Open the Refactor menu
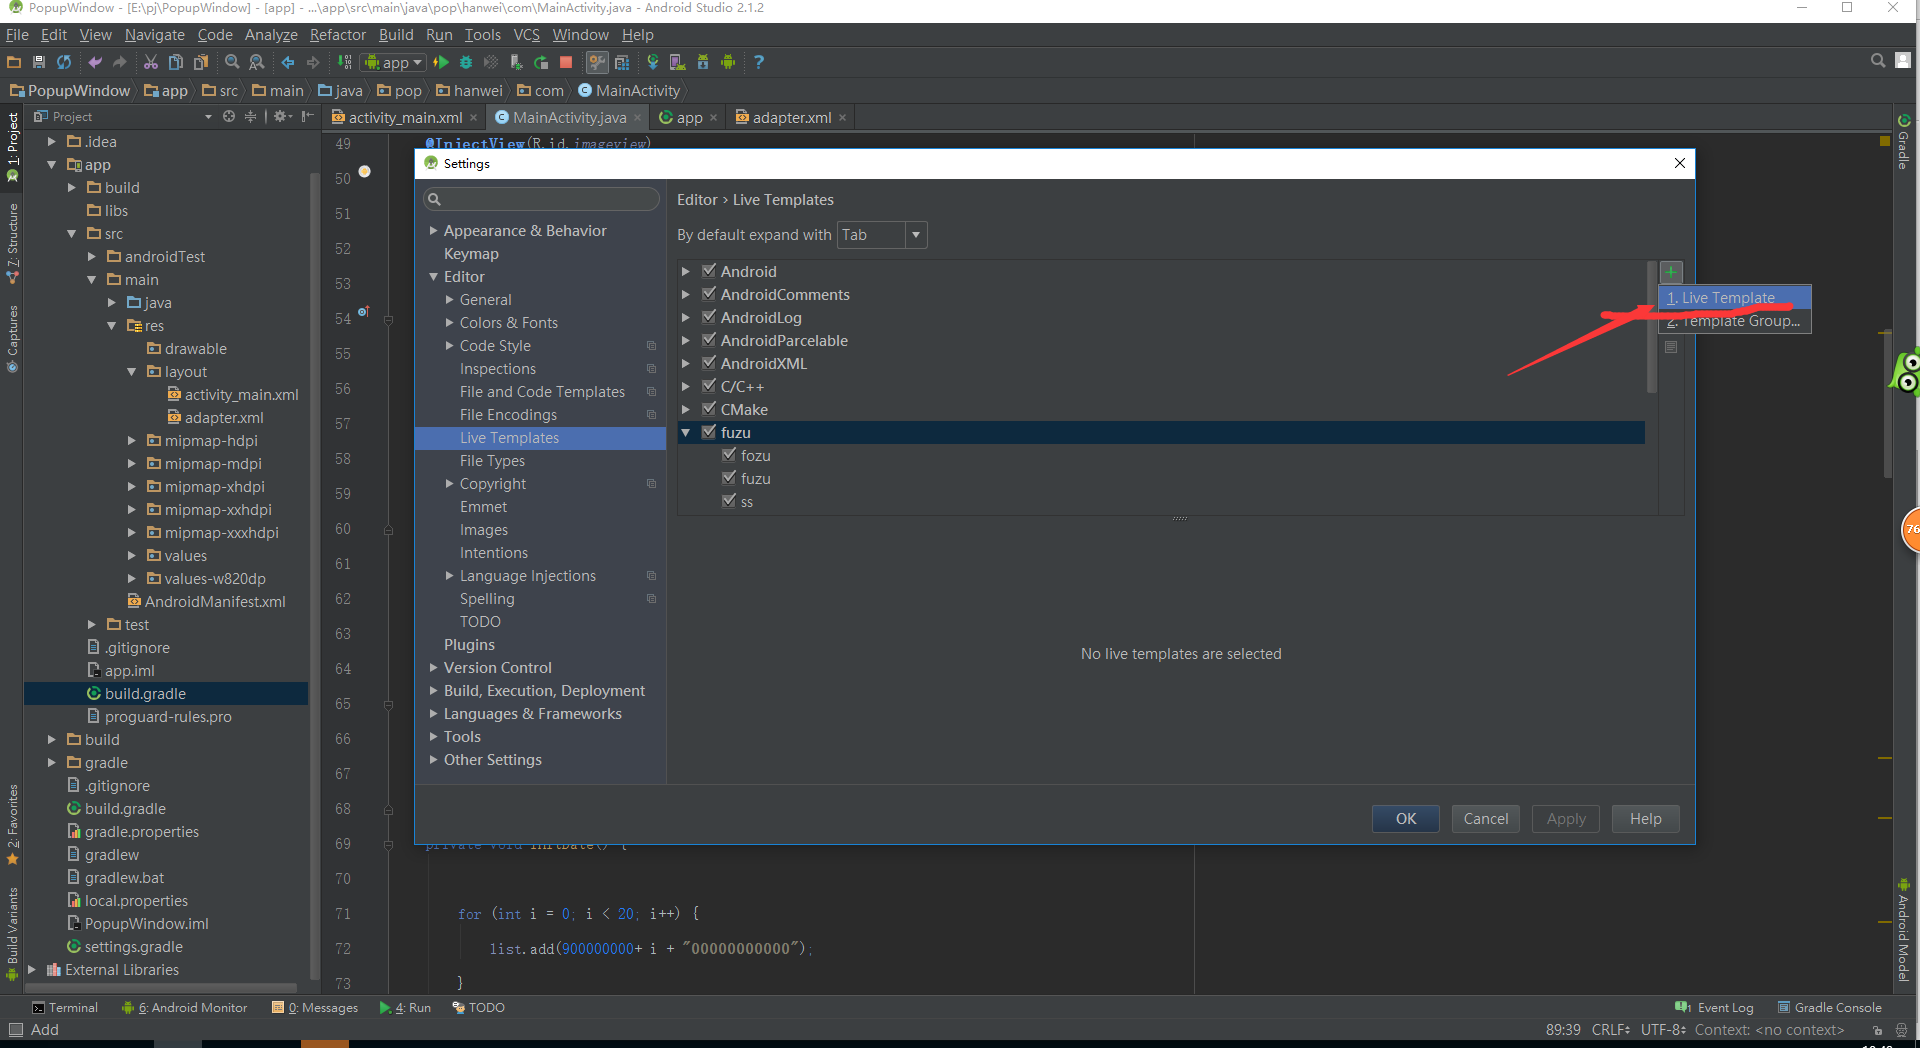 coord(338,35)
